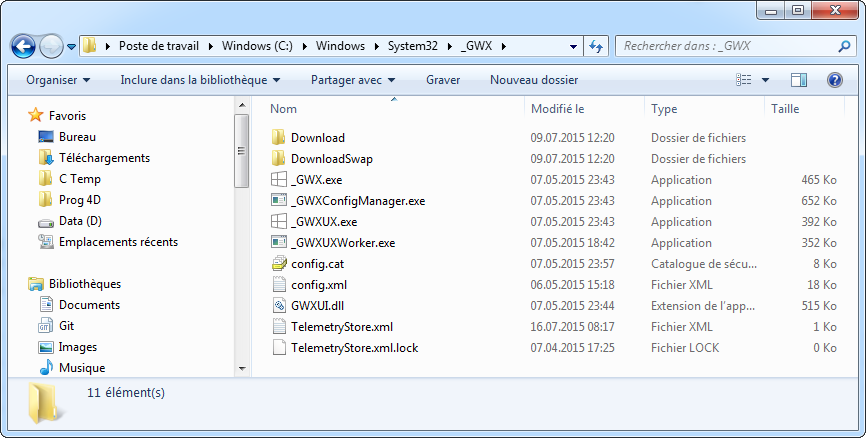
Task: Open the Partager avec menu
Action: 353,80
